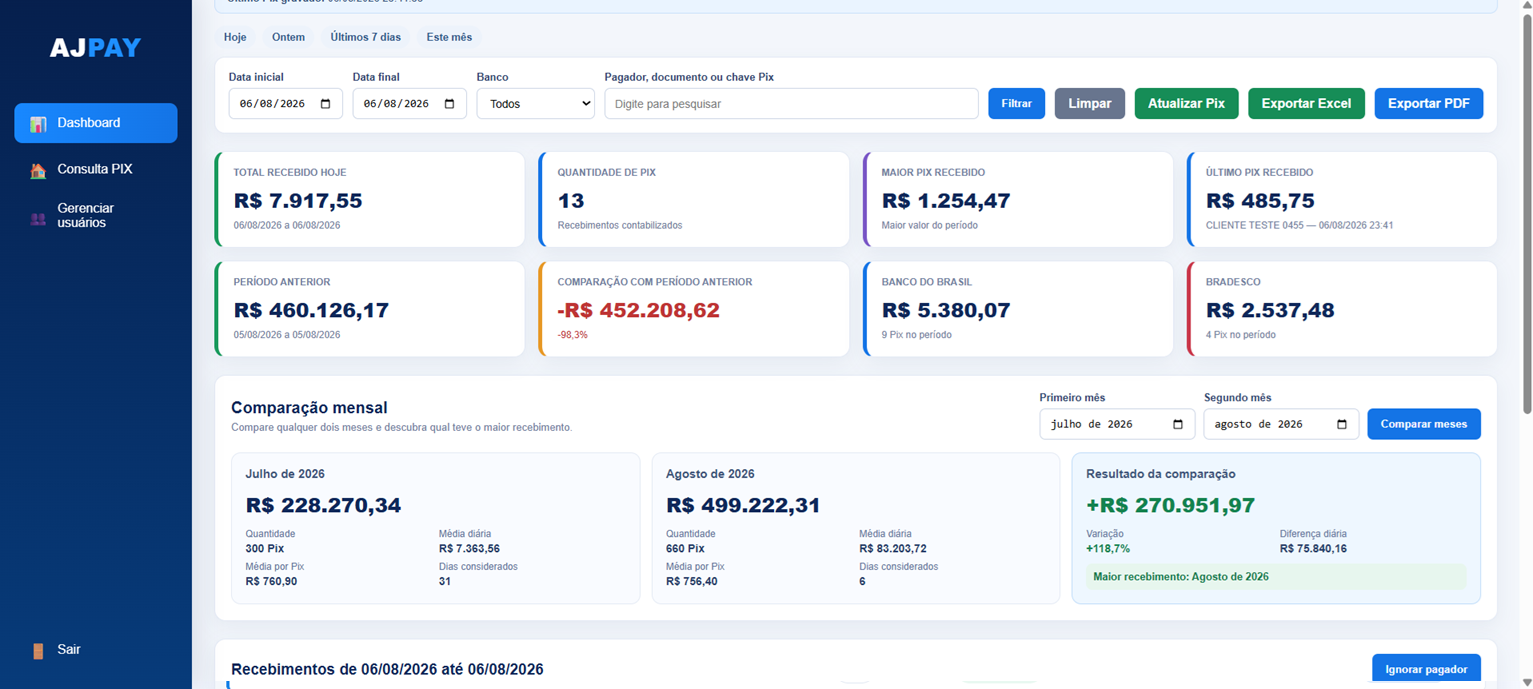Click the Agosto de 2026 total R$ 499.222,31
This screenshot has width=1533, height=689.
(x=743, y=506)
